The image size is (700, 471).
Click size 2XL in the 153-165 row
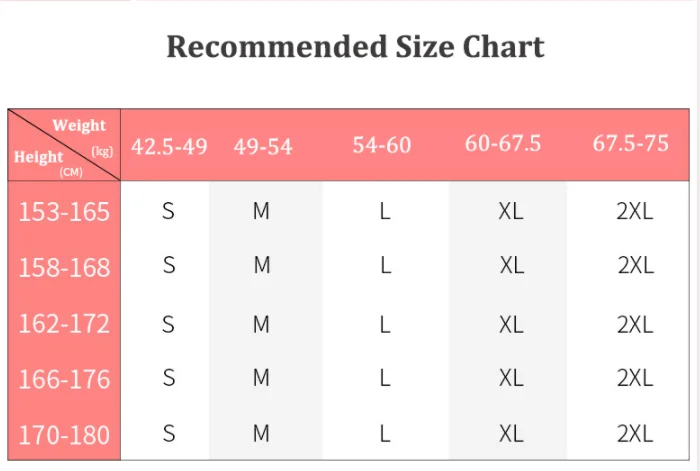(635, 212)
